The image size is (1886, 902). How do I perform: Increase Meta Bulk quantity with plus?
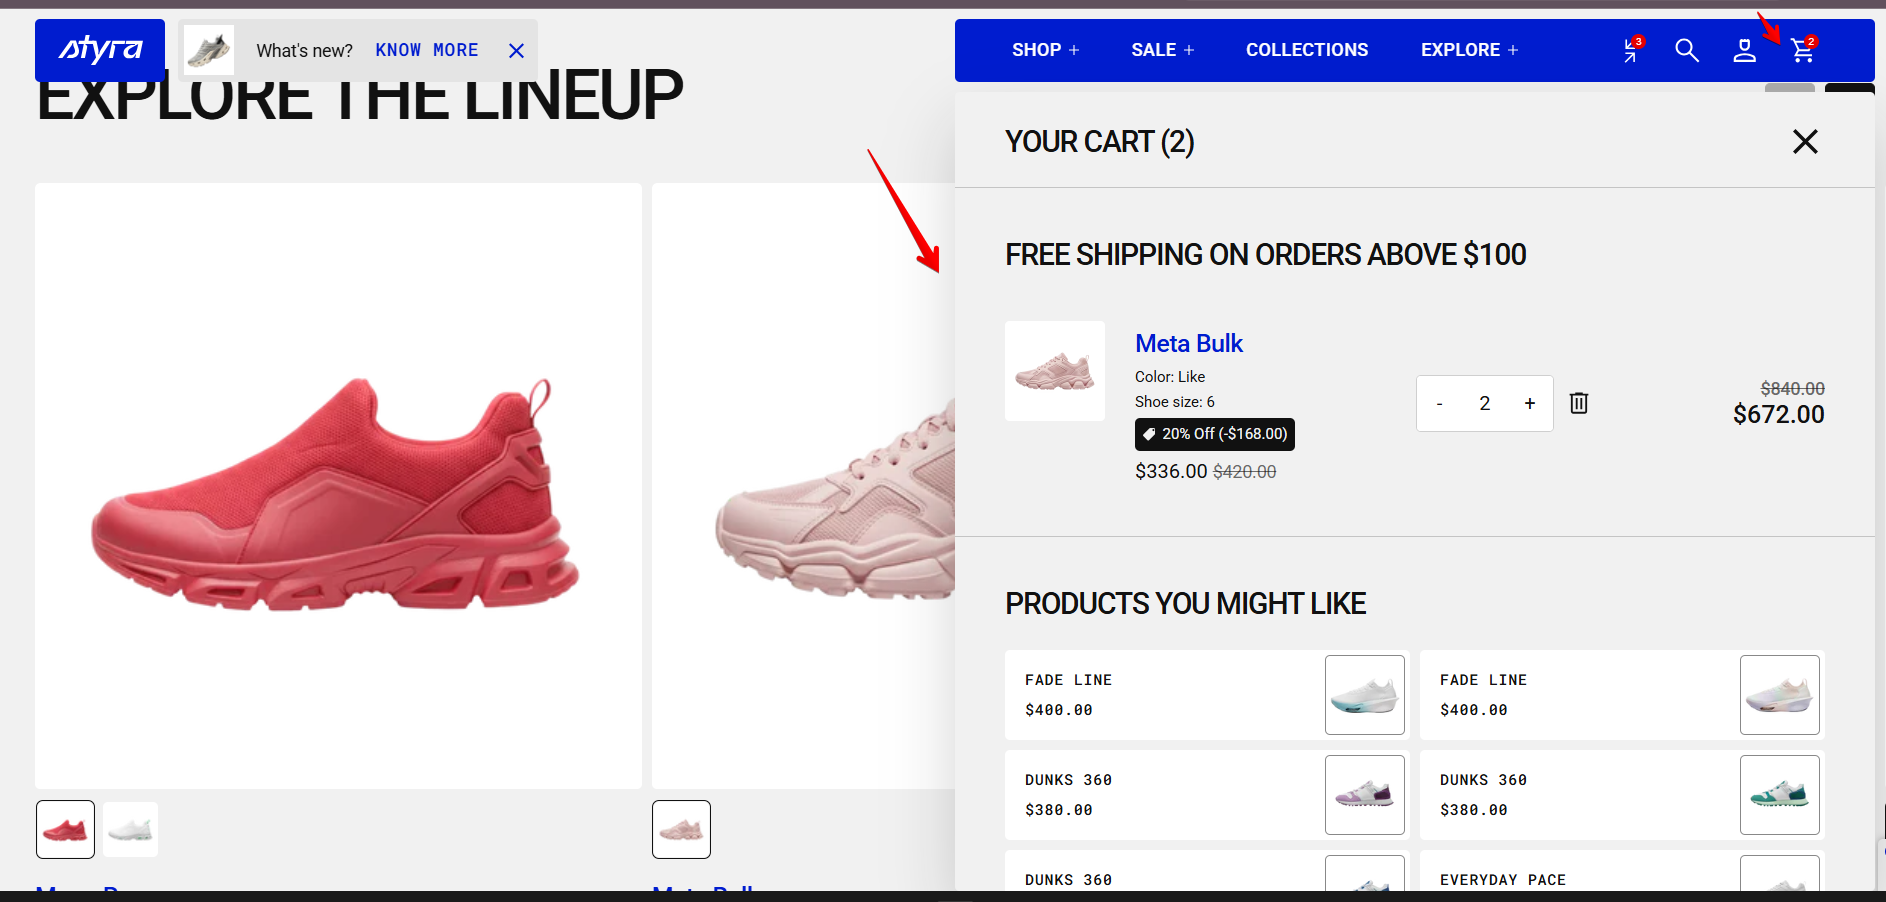pos(1530,403)
